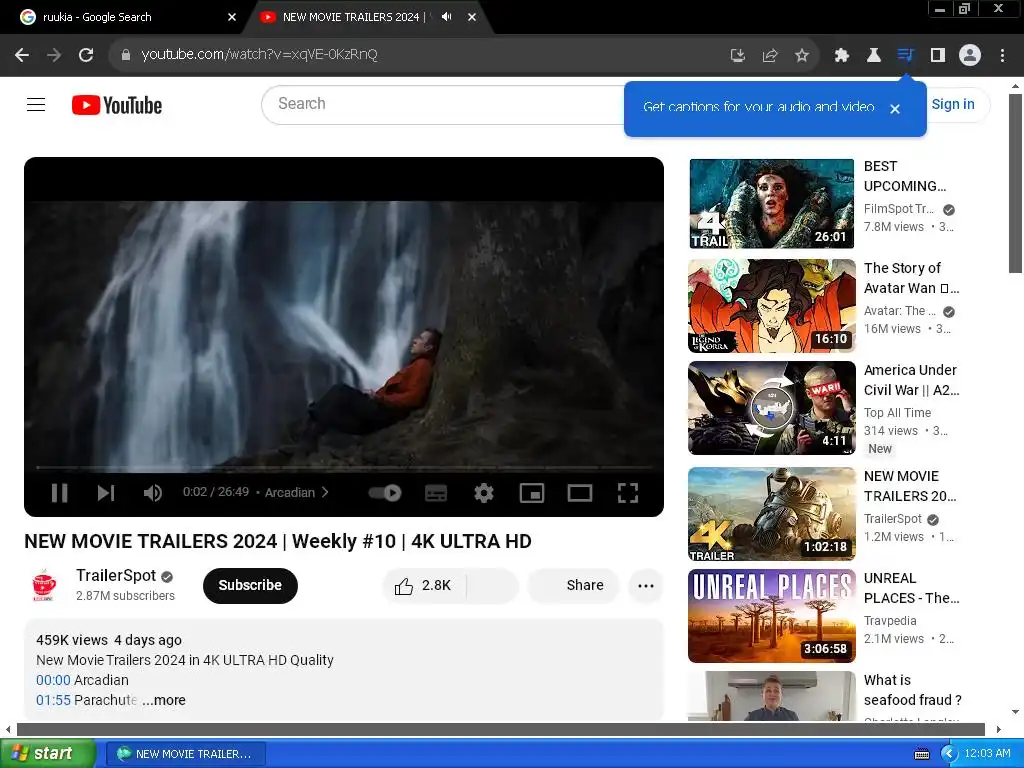Click the address bar URL
Viewport: 1024px width, 768px height.
pyautogui.click(x=259, y=54)
